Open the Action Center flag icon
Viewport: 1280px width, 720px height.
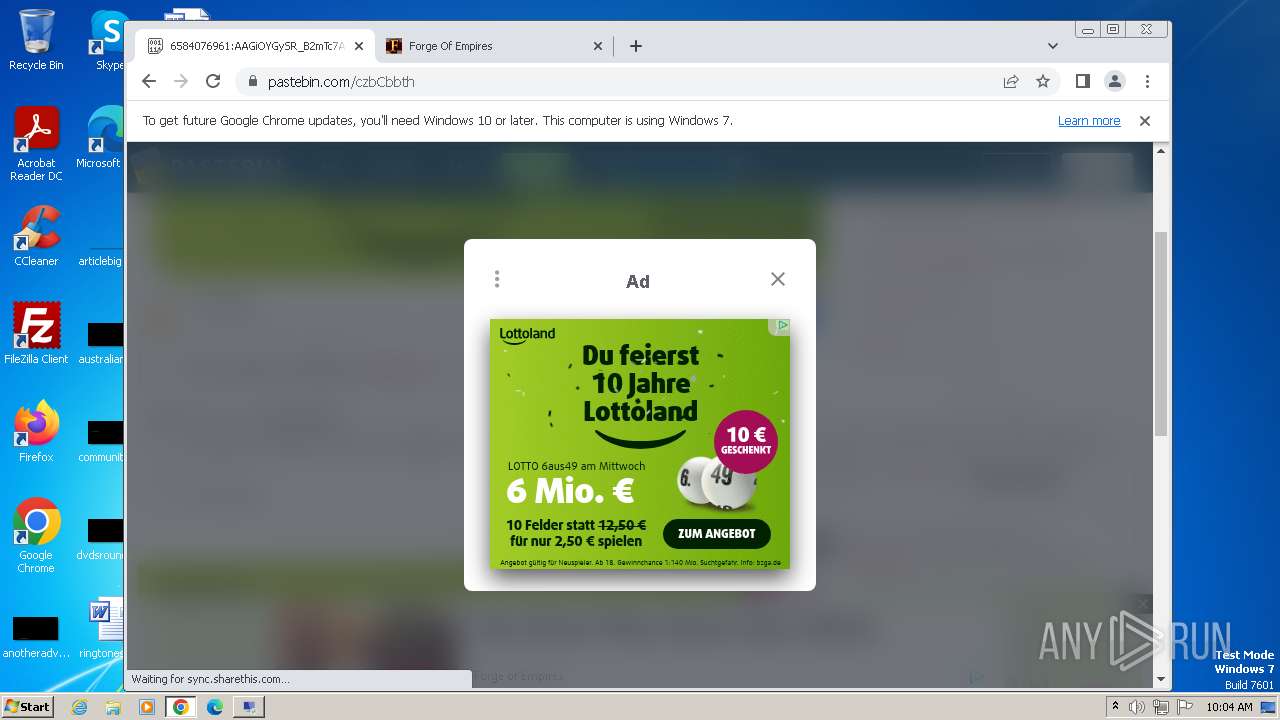click(1183, 707)
